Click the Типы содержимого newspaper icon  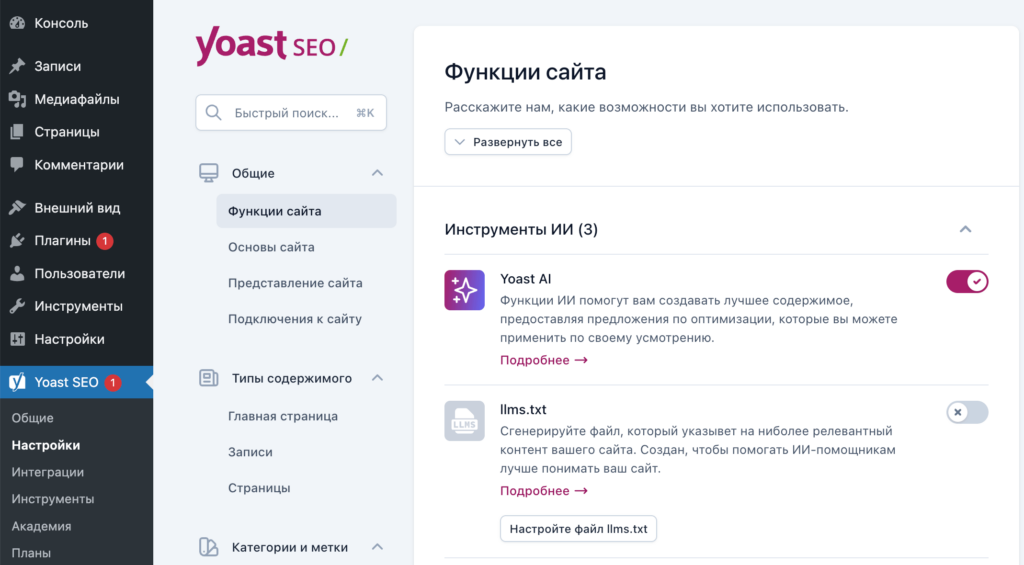(208, 378)
